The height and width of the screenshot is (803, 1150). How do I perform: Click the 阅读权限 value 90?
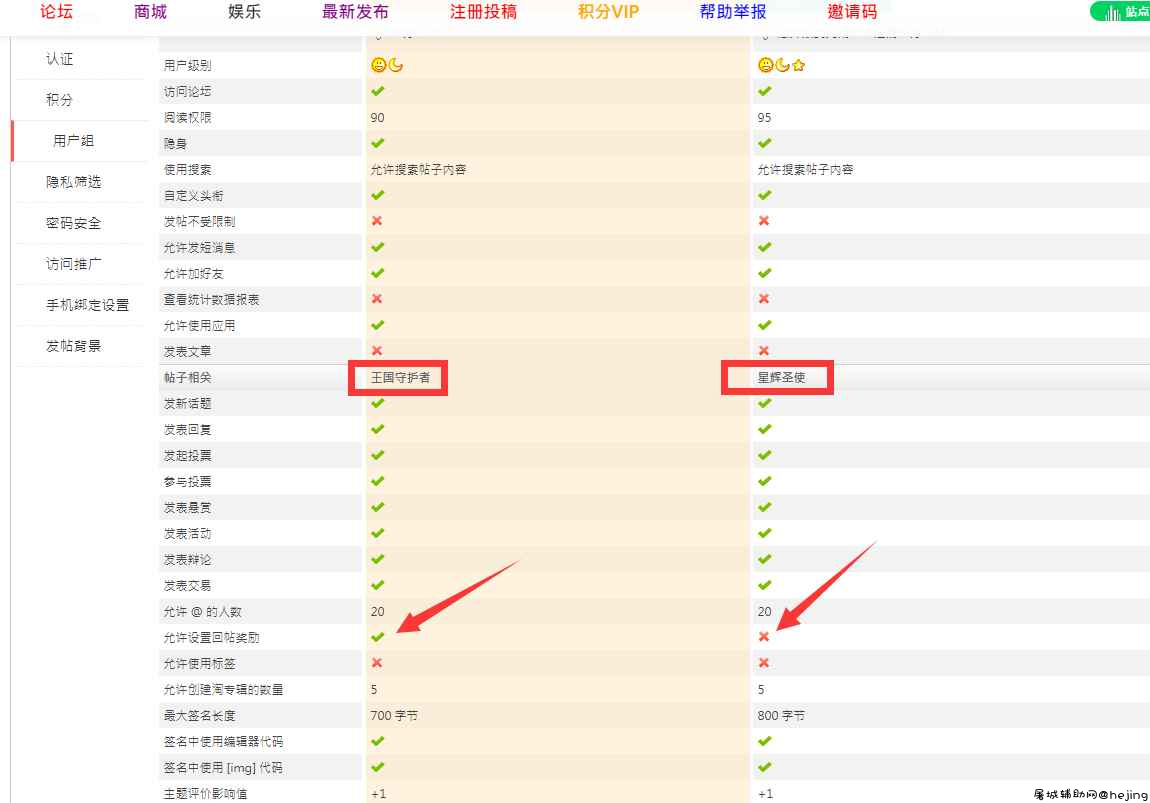(x=378, y=117)
